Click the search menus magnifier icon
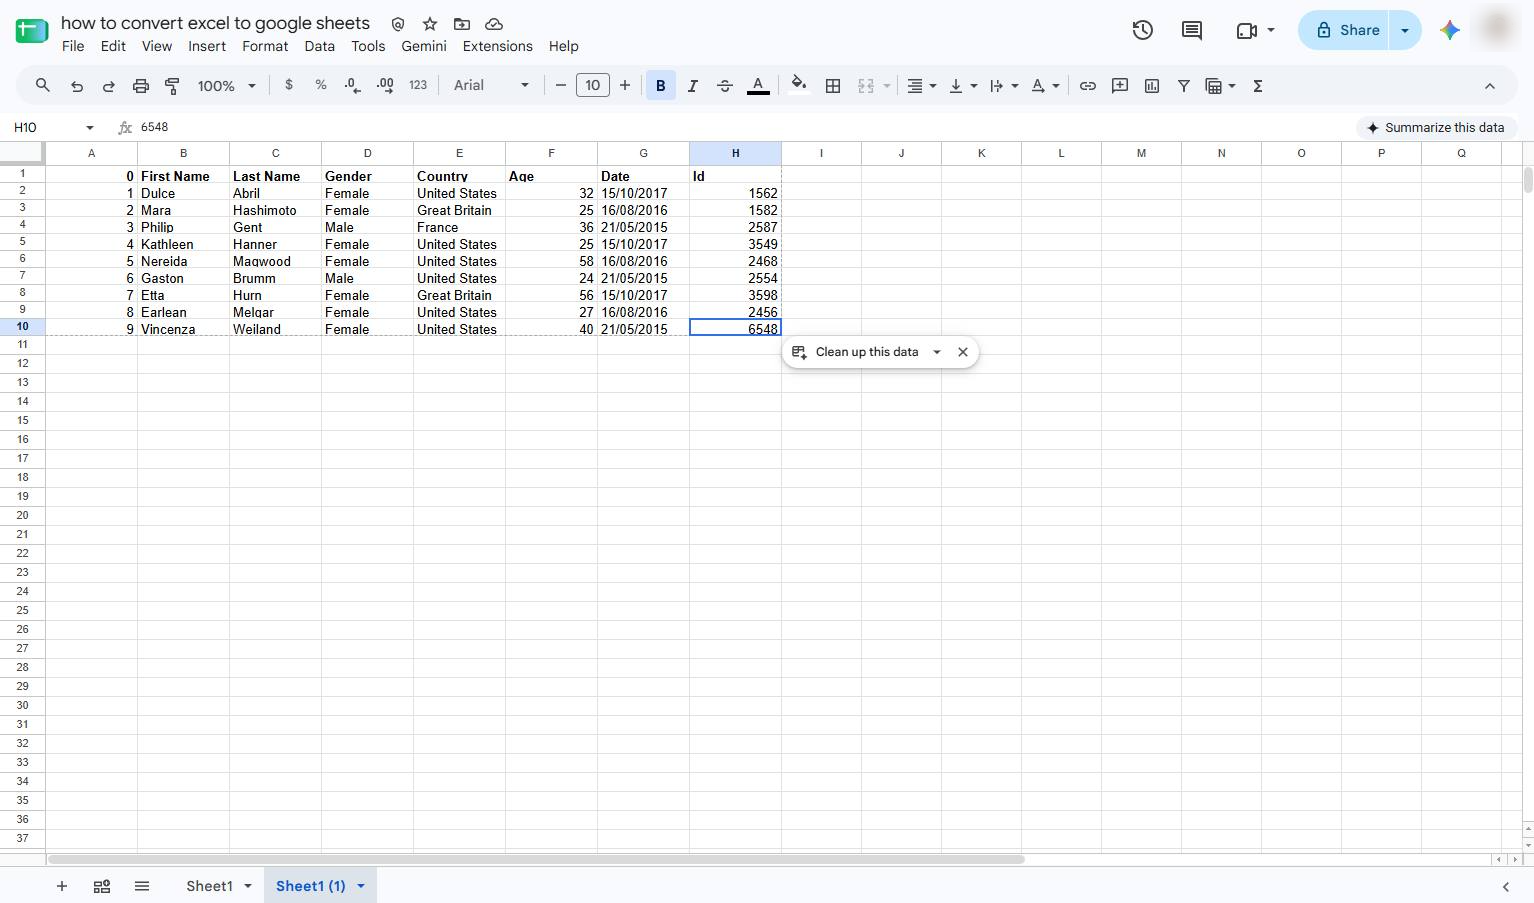The height and width of the screenshot is (903, 1534). 43,86
